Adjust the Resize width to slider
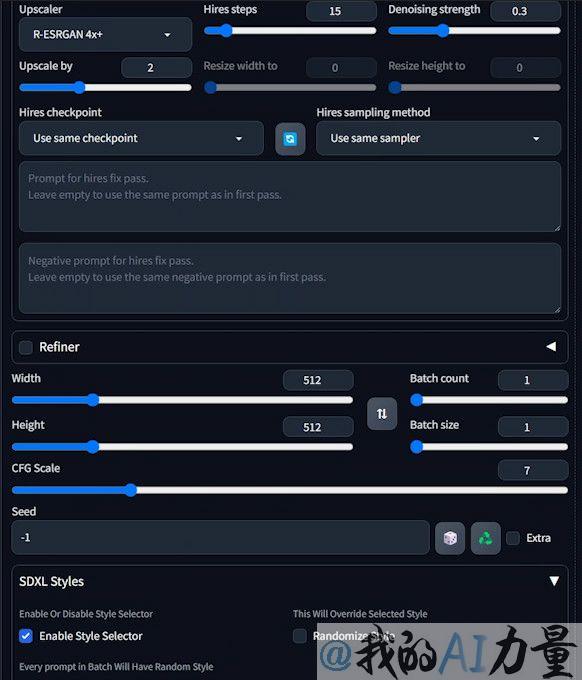 point(290,88)
